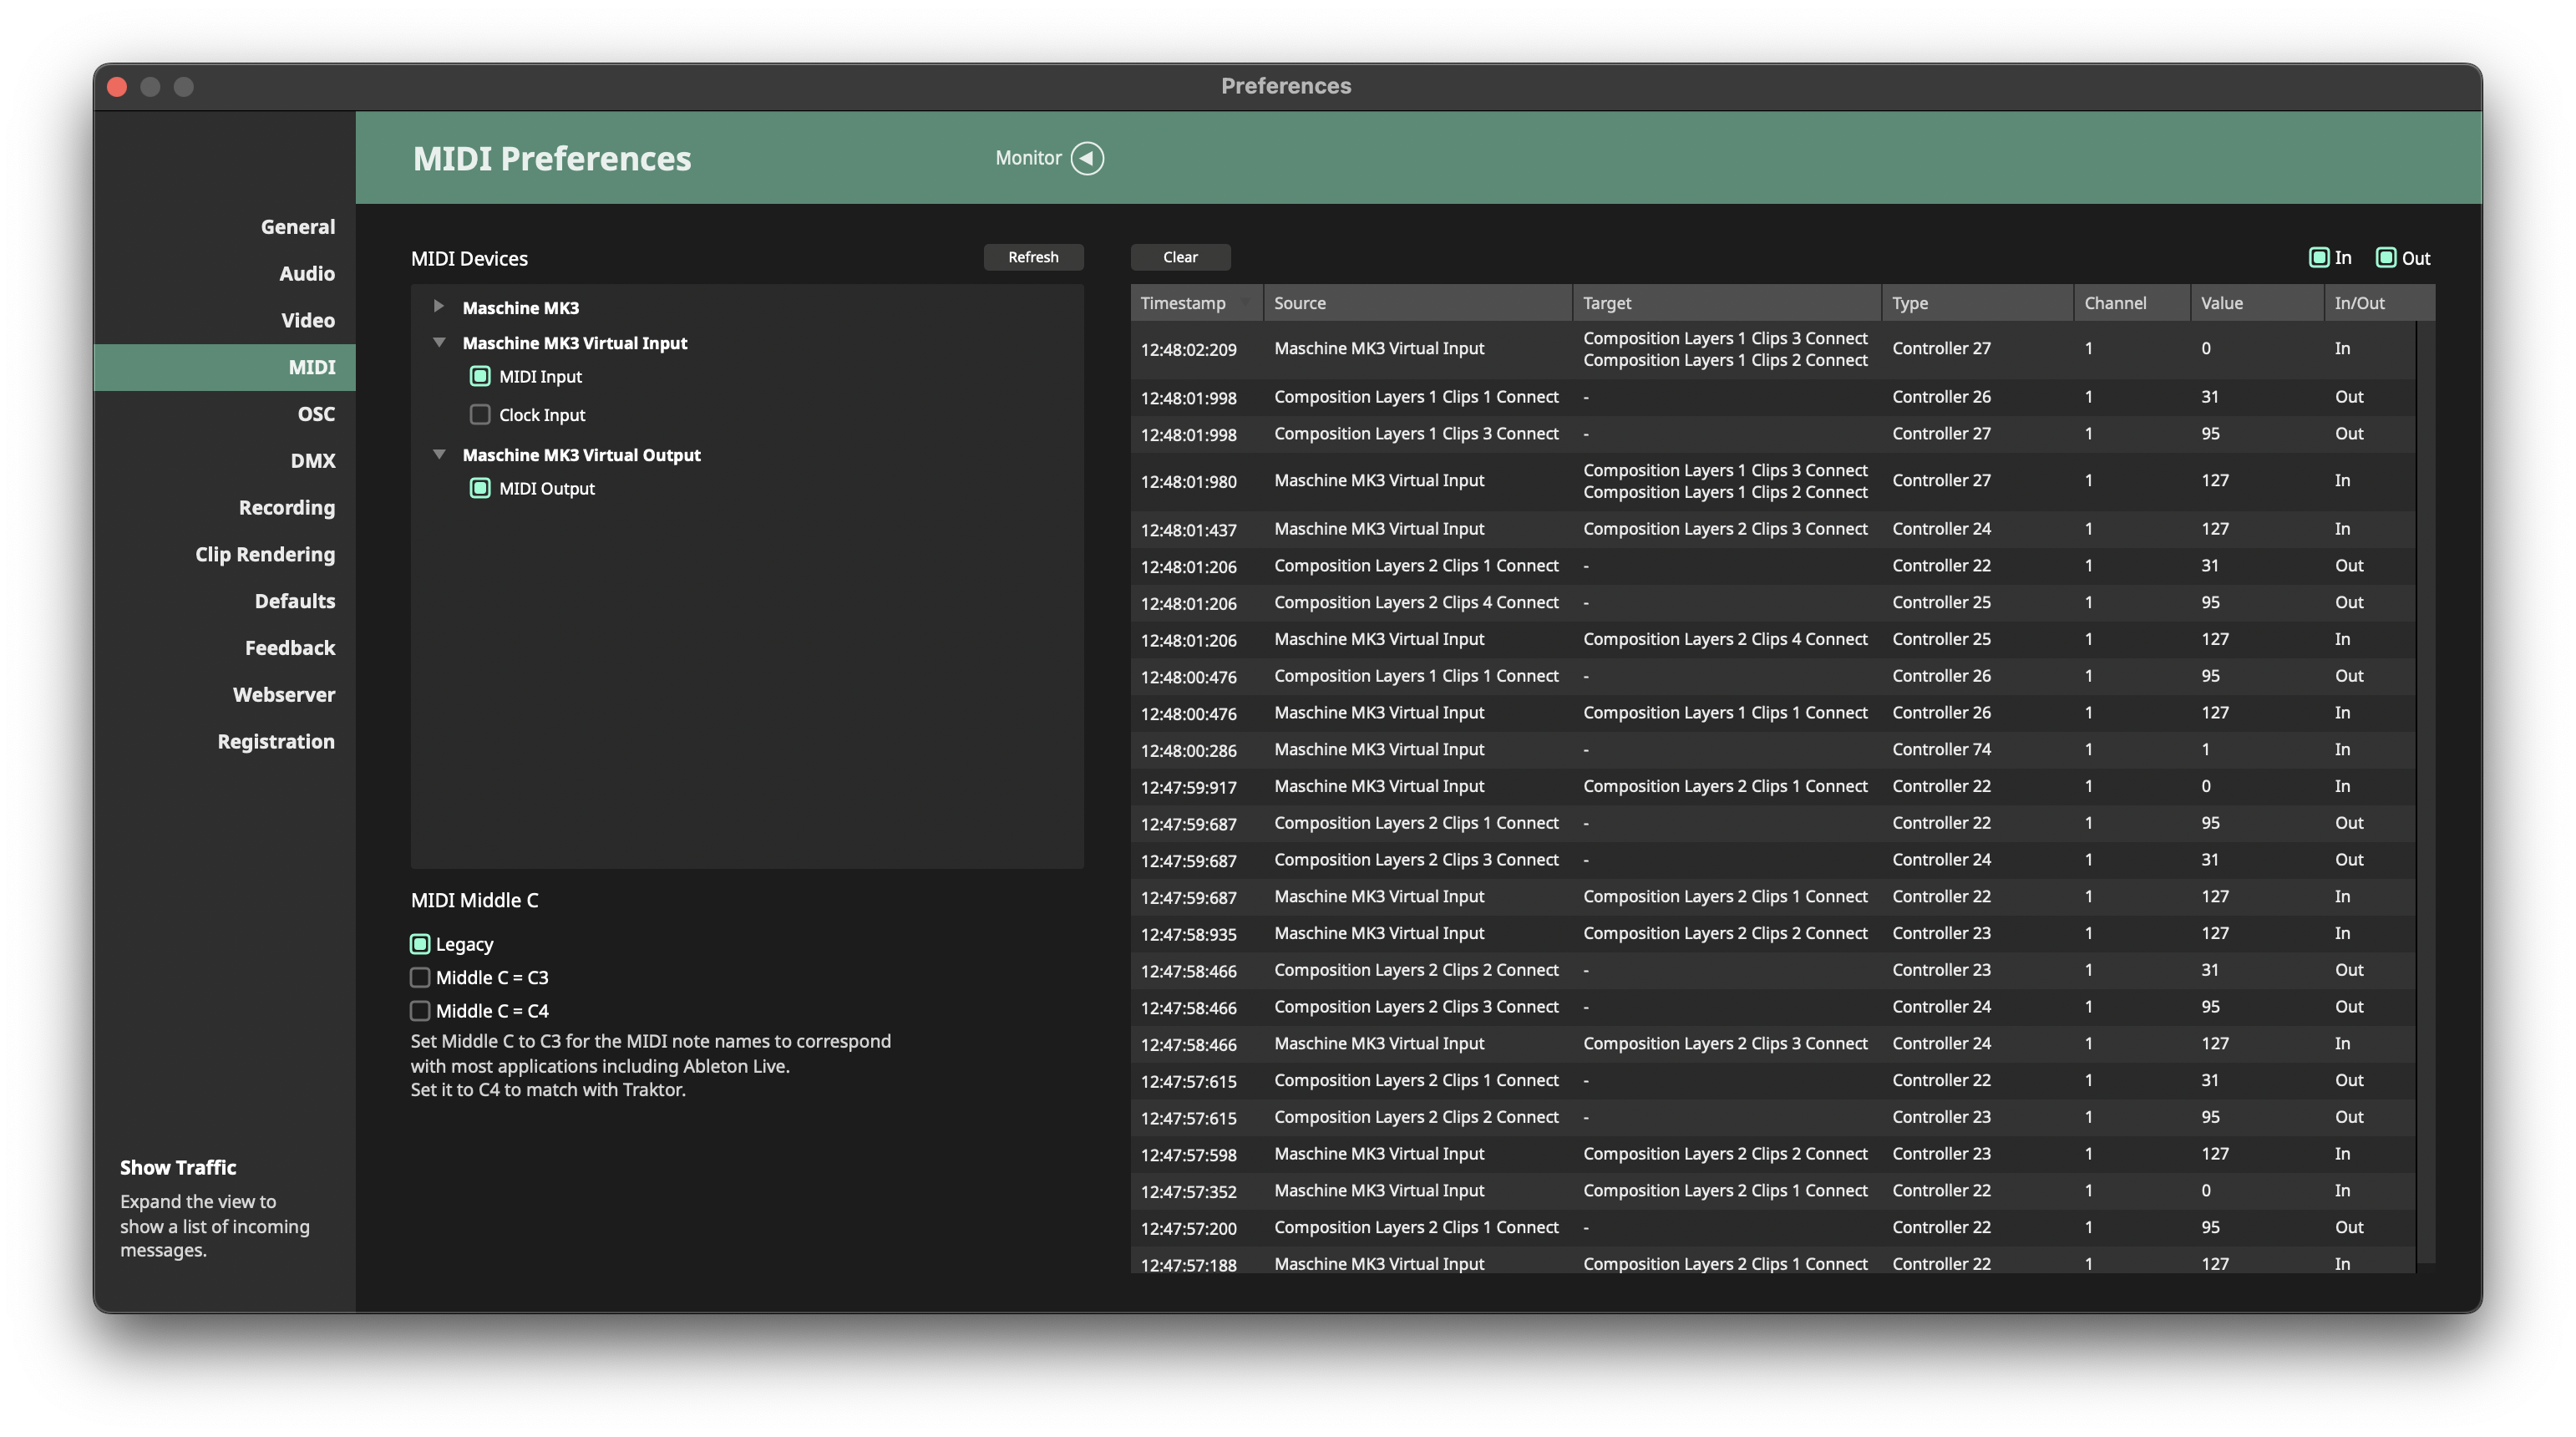Image resolution: width=2576 pixels, height=1437 pixels.
Task: Enable the Clock Input checkbox
Action: click(480, 414)
